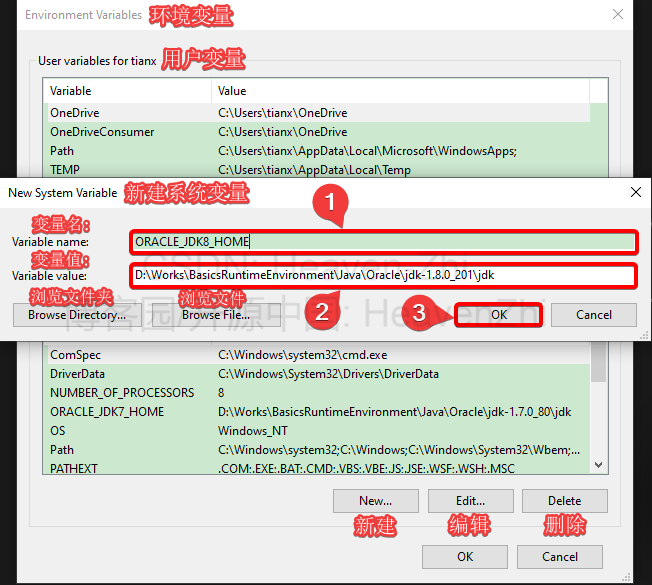The height and width of the screenshot is (585, 652).
Task: Click the Variable name input field
Action: (383, 242)
